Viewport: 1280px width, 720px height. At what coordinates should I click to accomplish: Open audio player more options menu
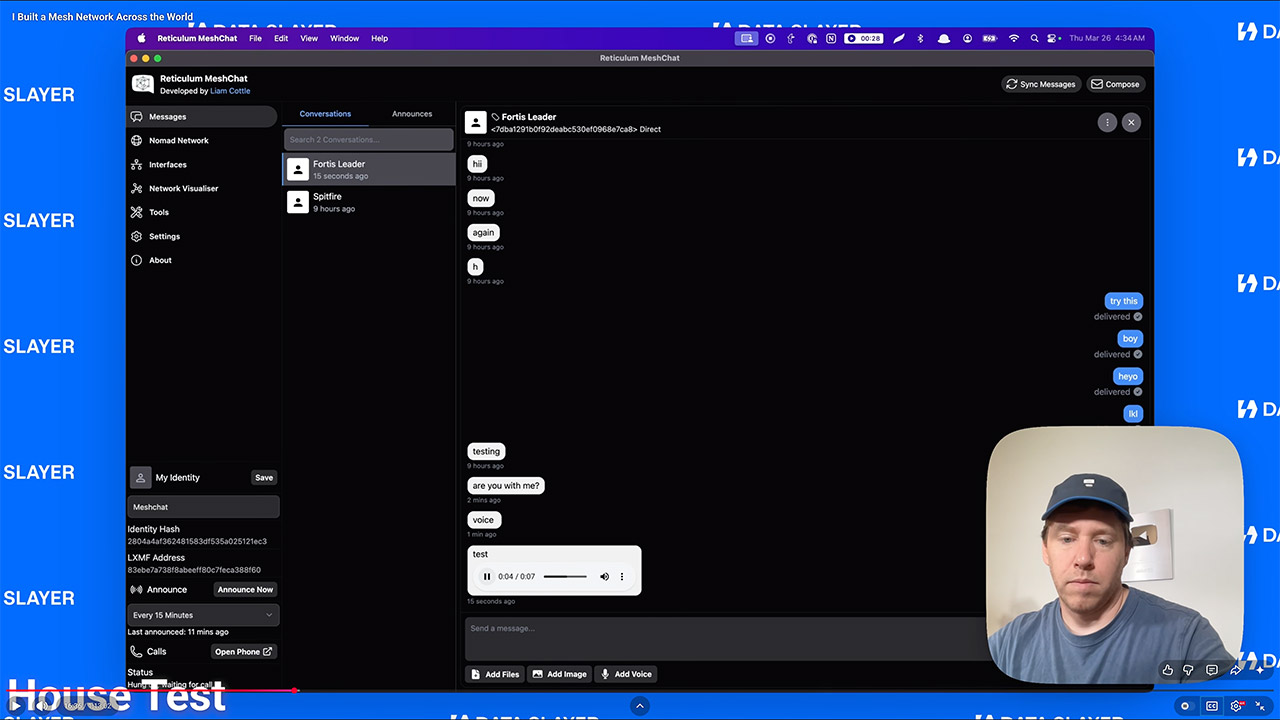coord(622,577)
